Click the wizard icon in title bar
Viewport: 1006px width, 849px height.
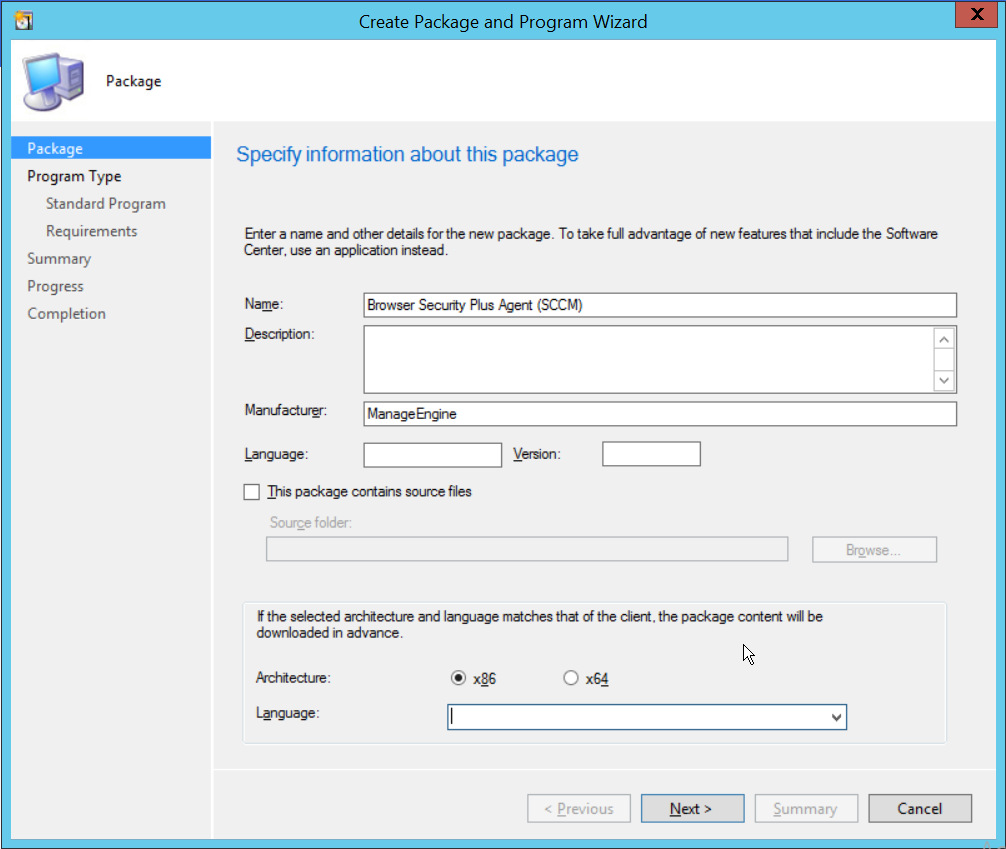click(24, 21)
